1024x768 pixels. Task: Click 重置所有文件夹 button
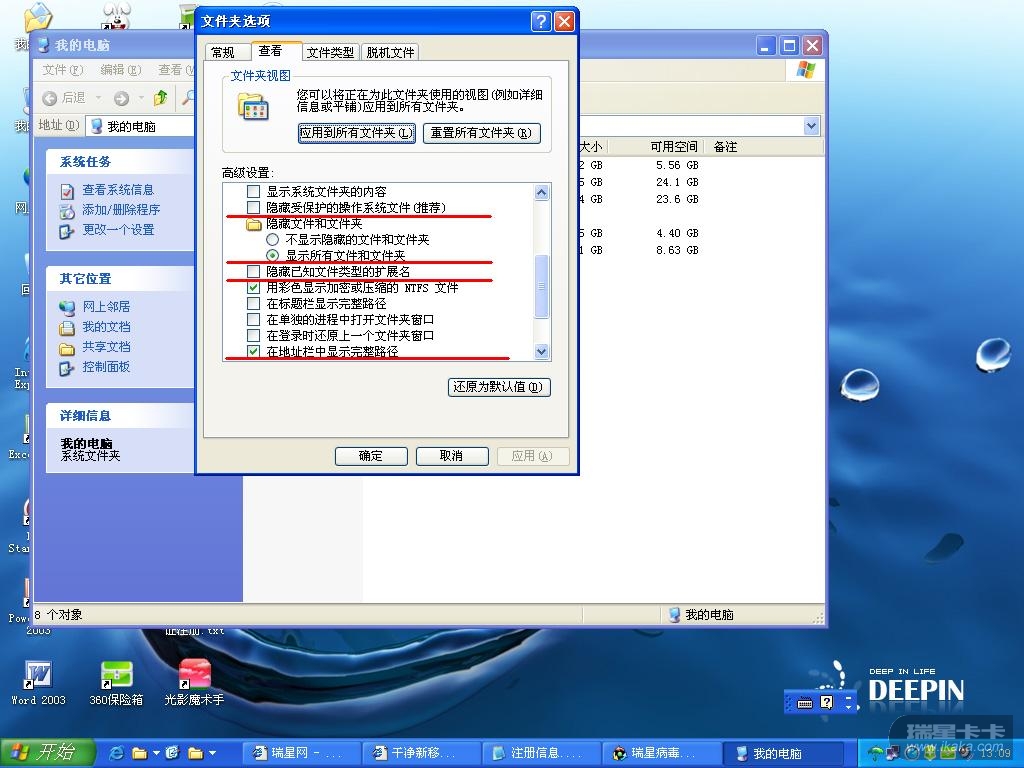(481, 133)
